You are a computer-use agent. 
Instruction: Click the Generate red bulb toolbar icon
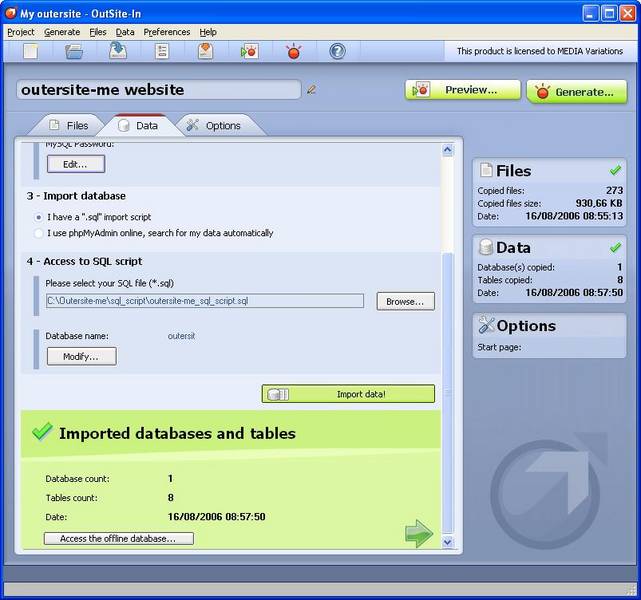click(x=294, y=51)
